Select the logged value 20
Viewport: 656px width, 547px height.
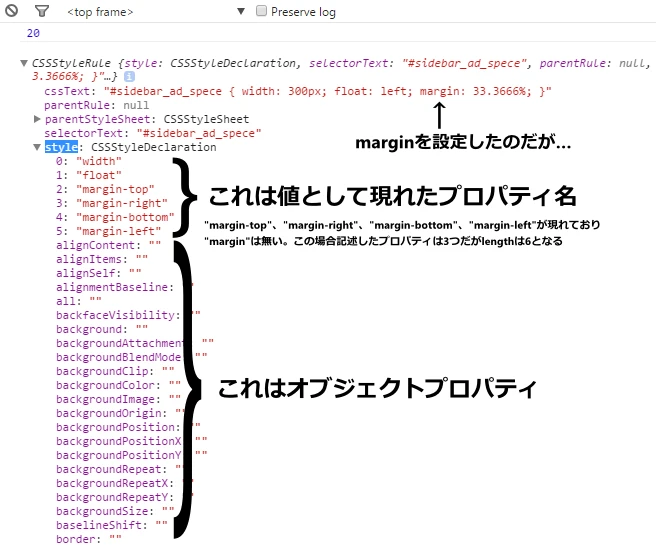[x=33, y=33]
